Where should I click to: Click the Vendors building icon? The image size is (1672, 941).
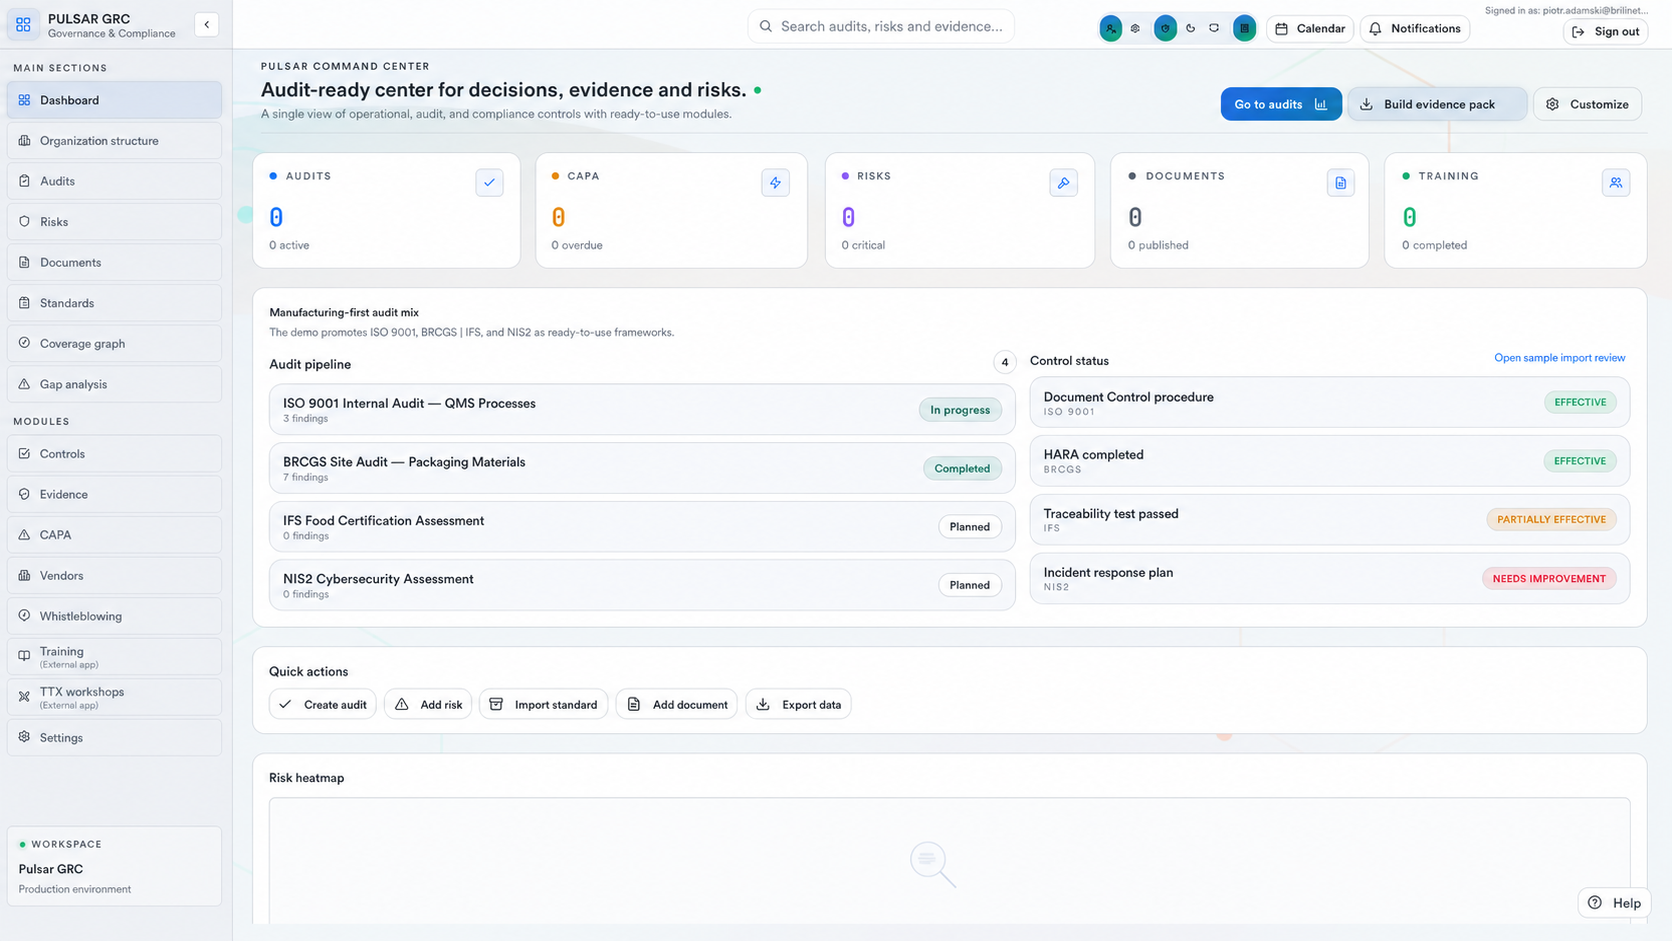24,575
